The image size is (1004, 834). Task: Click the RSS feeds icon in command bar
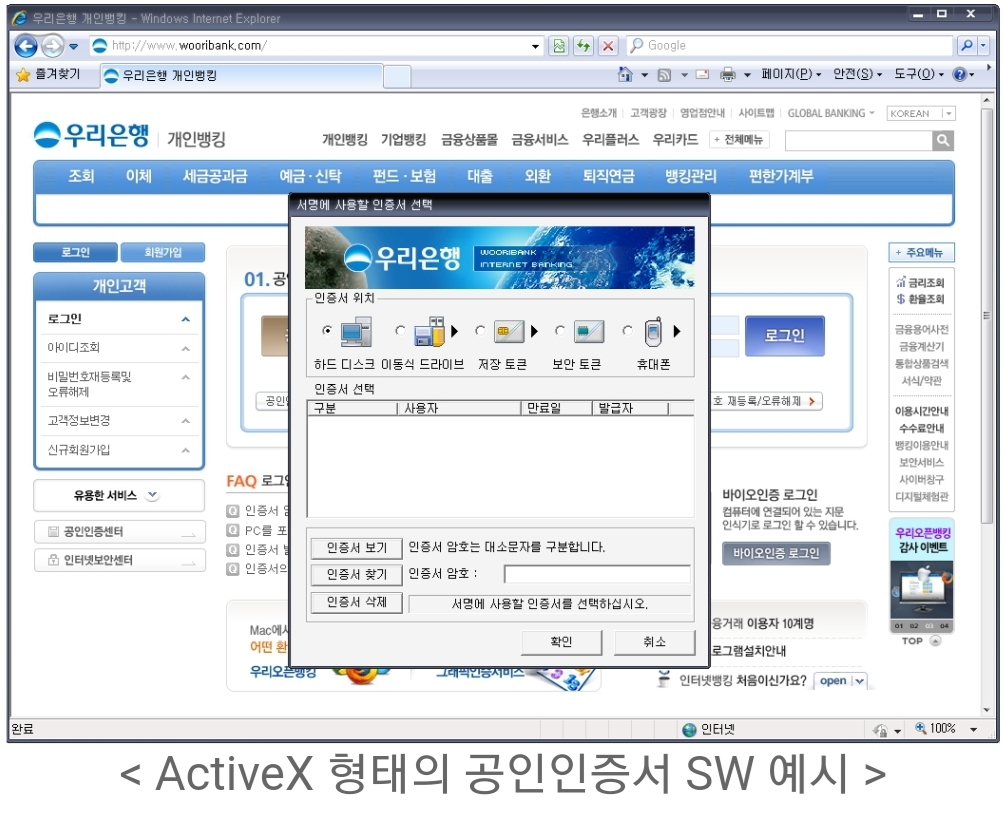point(664,75)
